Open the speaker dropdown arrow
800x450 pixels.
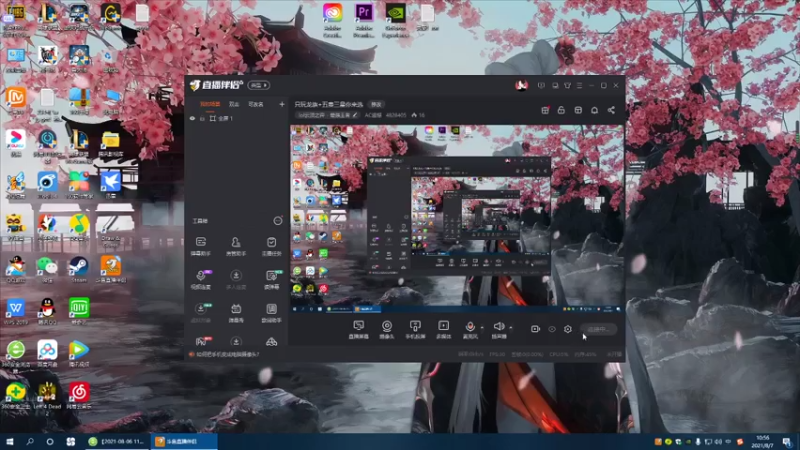(511, 328)
